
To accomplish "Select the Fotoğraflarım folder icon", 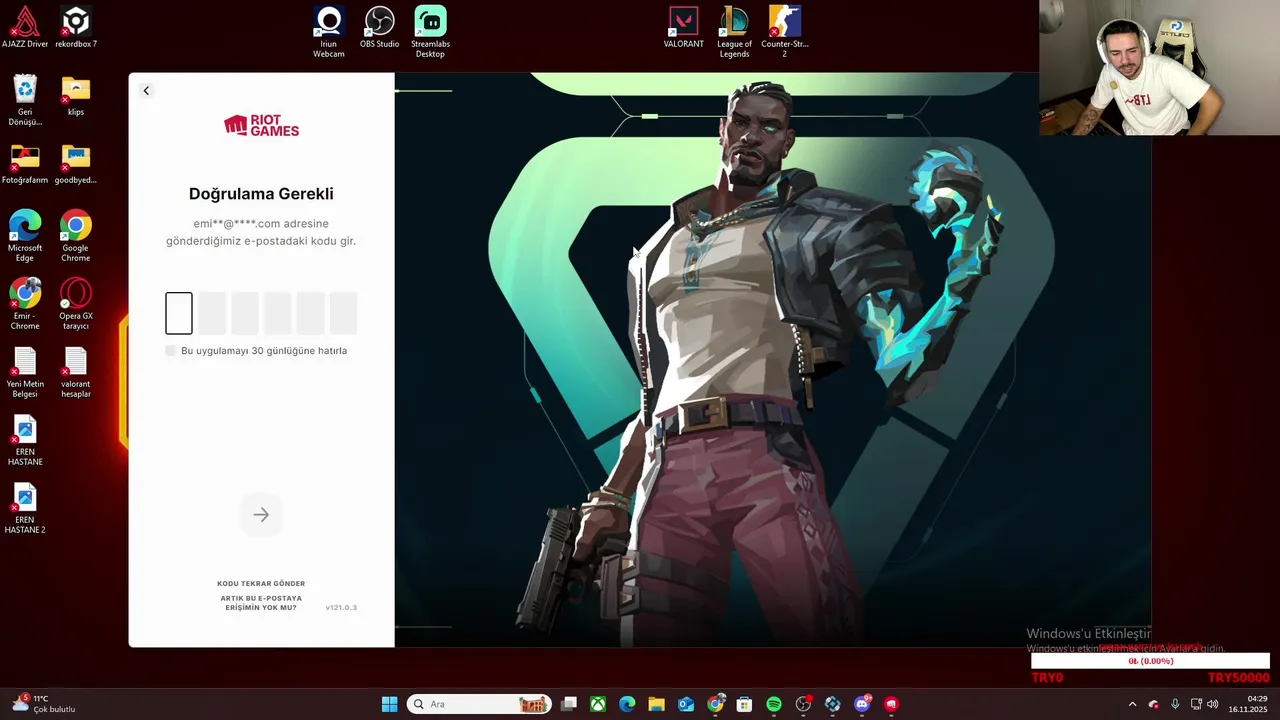I will tap(25, 164).
